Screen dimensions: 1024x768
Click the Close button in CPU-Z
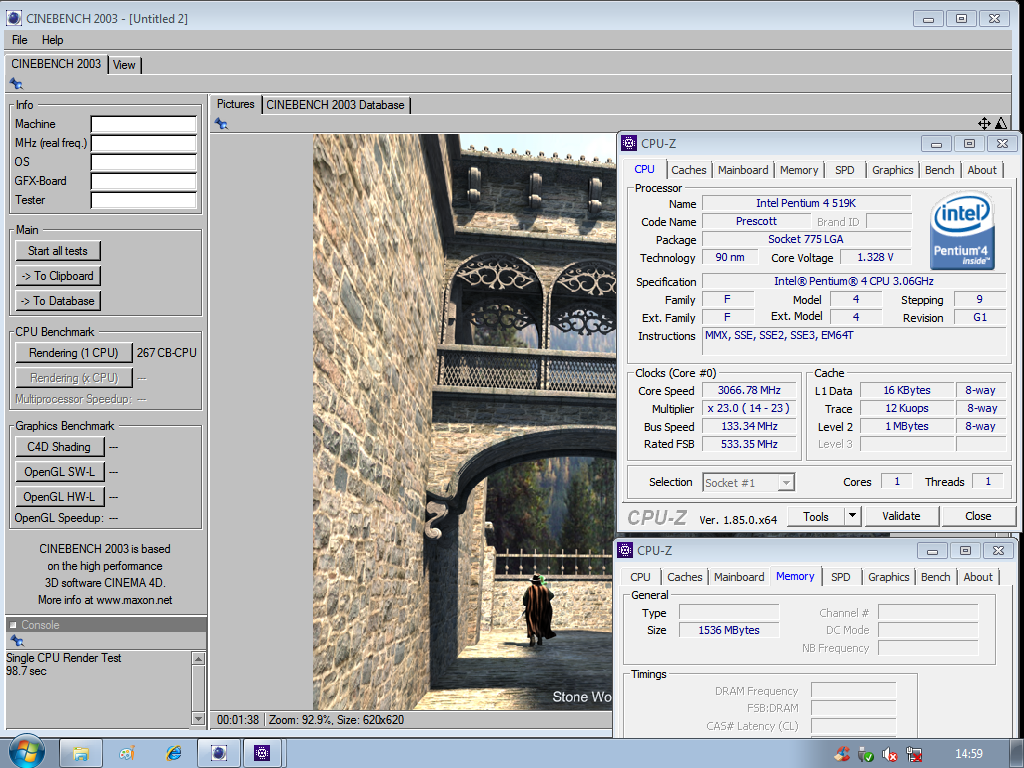tap(978, 516)
